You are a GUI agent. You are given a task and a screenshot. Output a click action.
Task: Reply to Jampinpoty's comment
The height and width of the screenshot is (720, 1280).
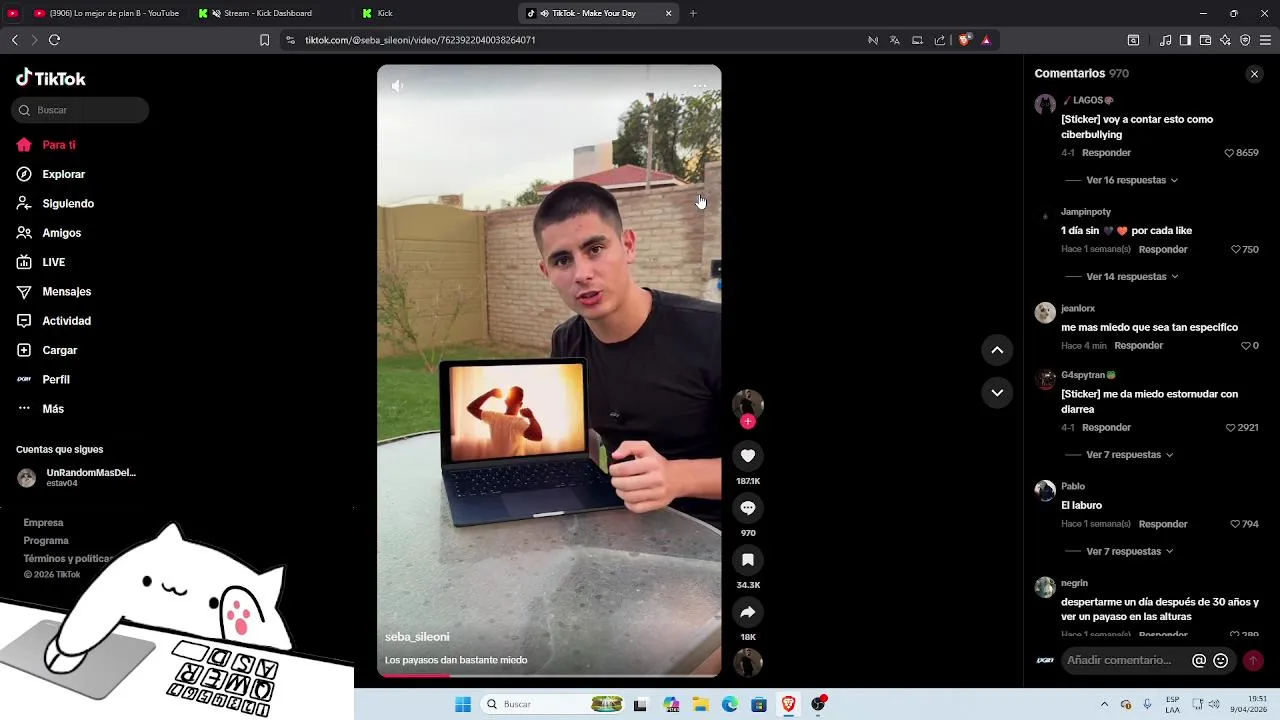pos(1163,249)
